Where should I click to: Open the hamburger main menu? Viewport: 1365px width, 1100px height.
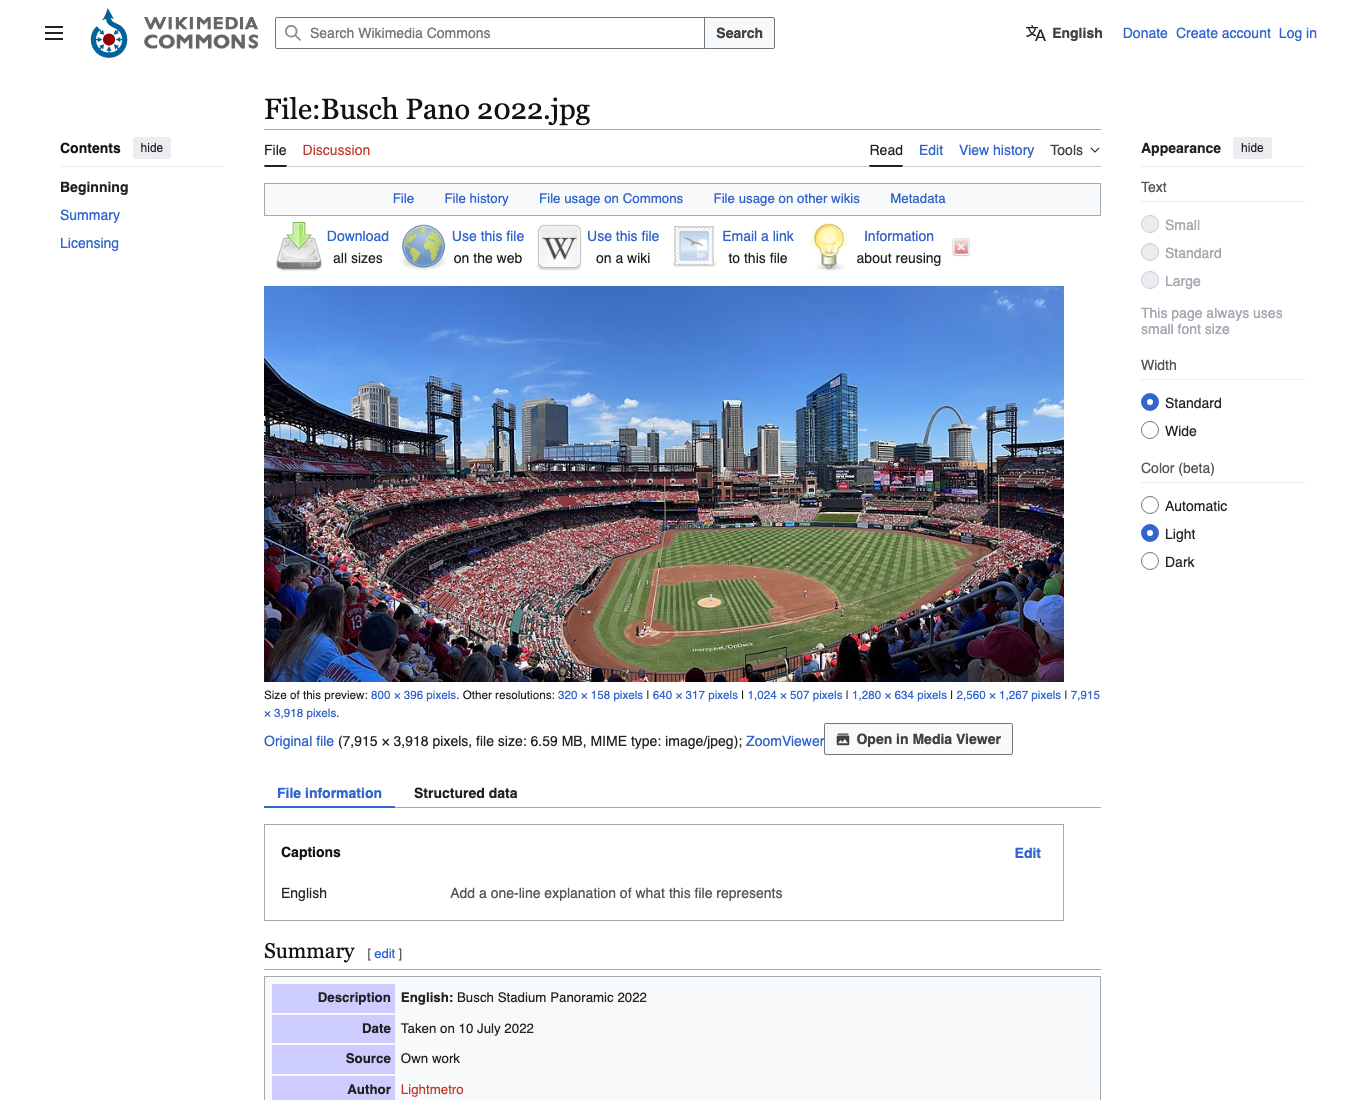coord(54,33)
